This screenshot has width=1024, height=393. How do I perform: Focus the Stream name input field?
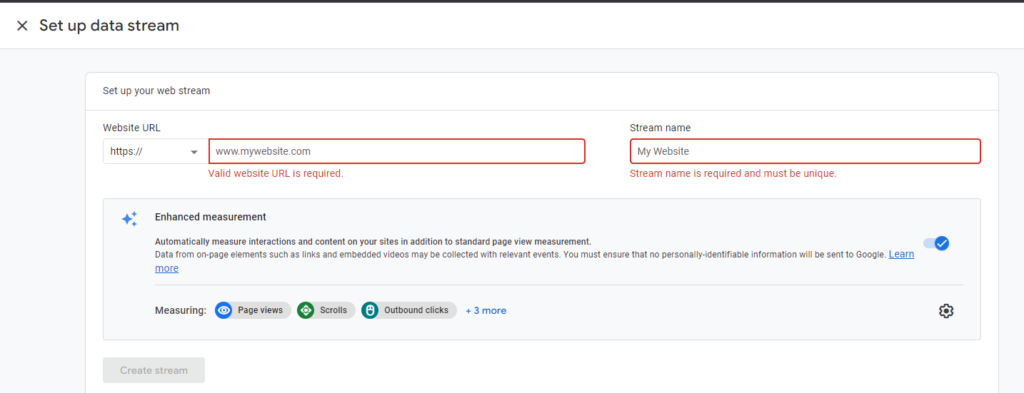(805, 151)
